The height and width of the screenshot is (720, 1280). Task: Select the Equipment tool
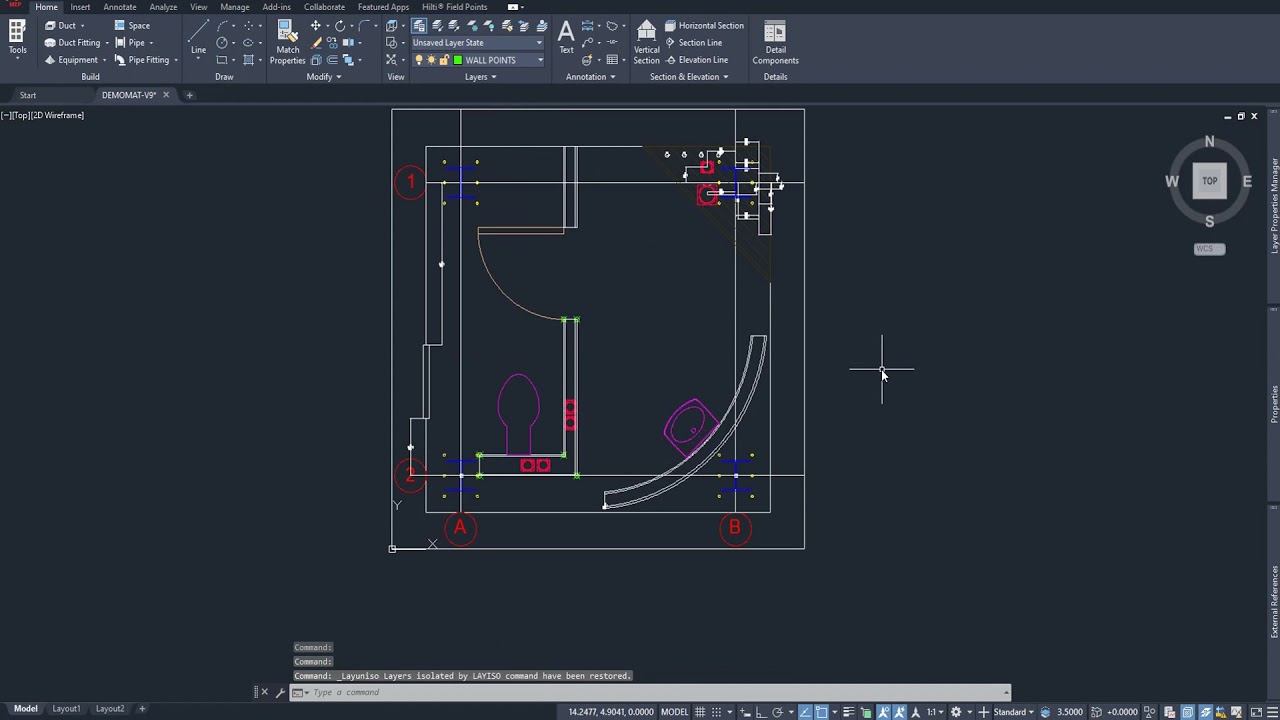tap(70, 60)
